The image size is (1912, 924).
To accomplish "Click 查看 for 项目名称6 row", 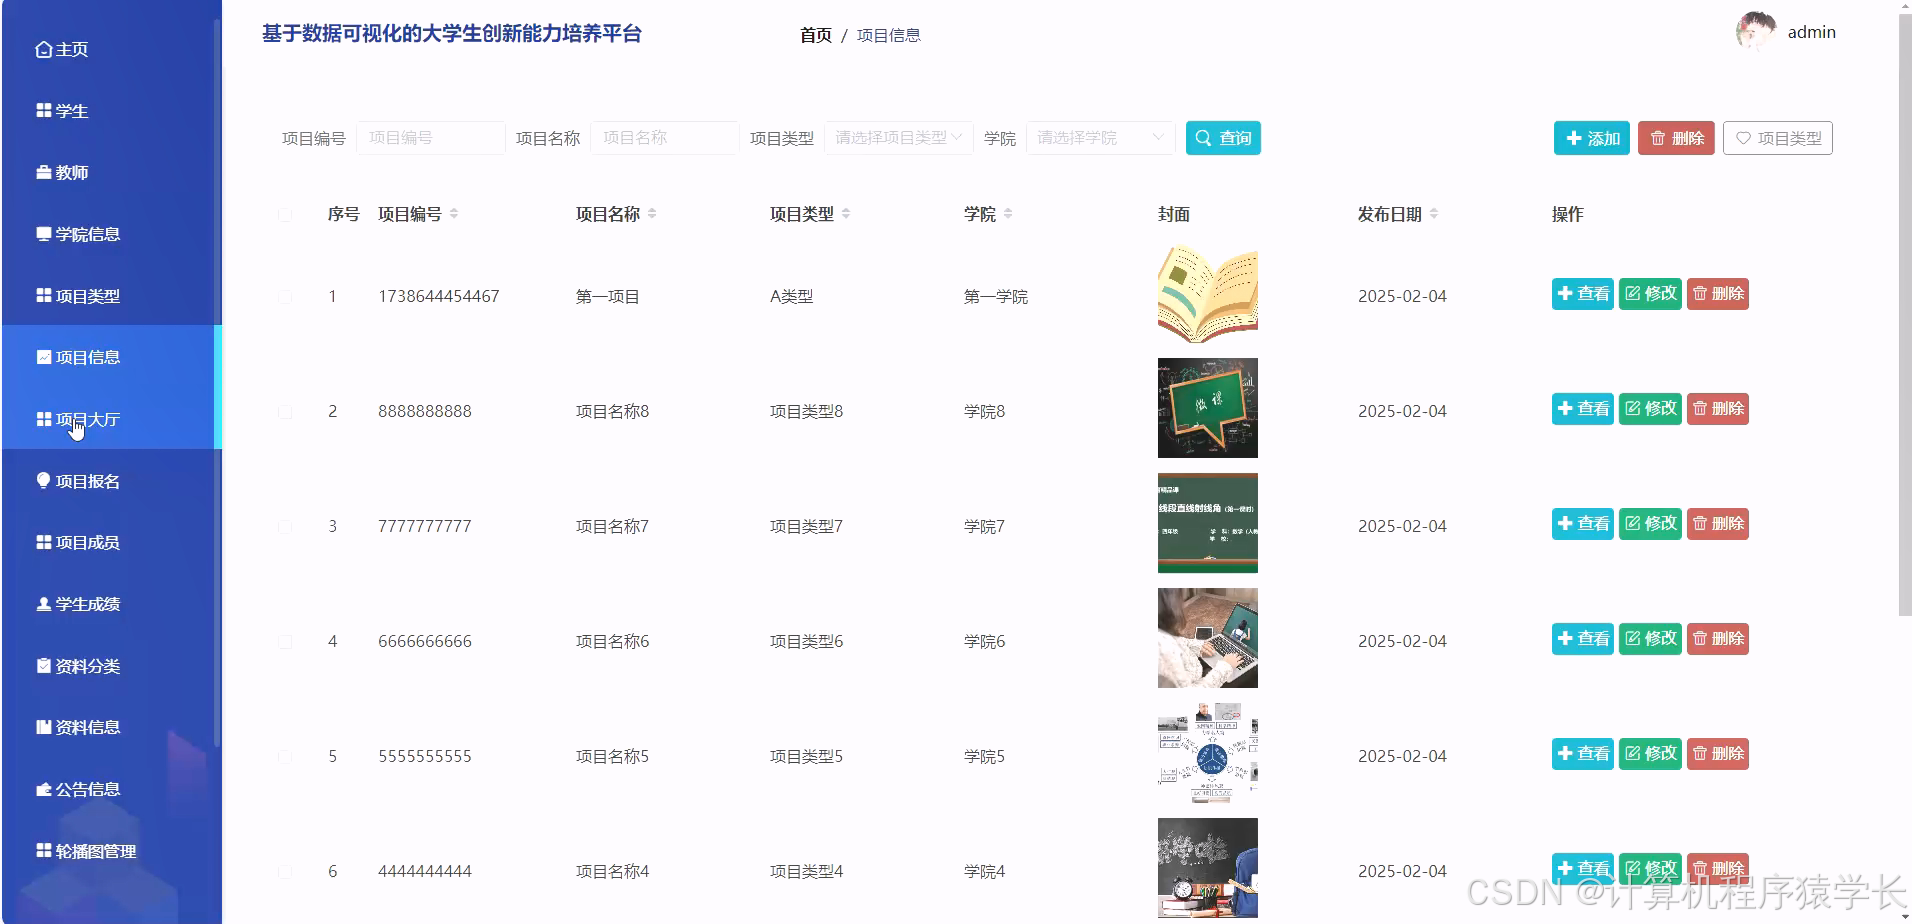I will click(1583, 639).
